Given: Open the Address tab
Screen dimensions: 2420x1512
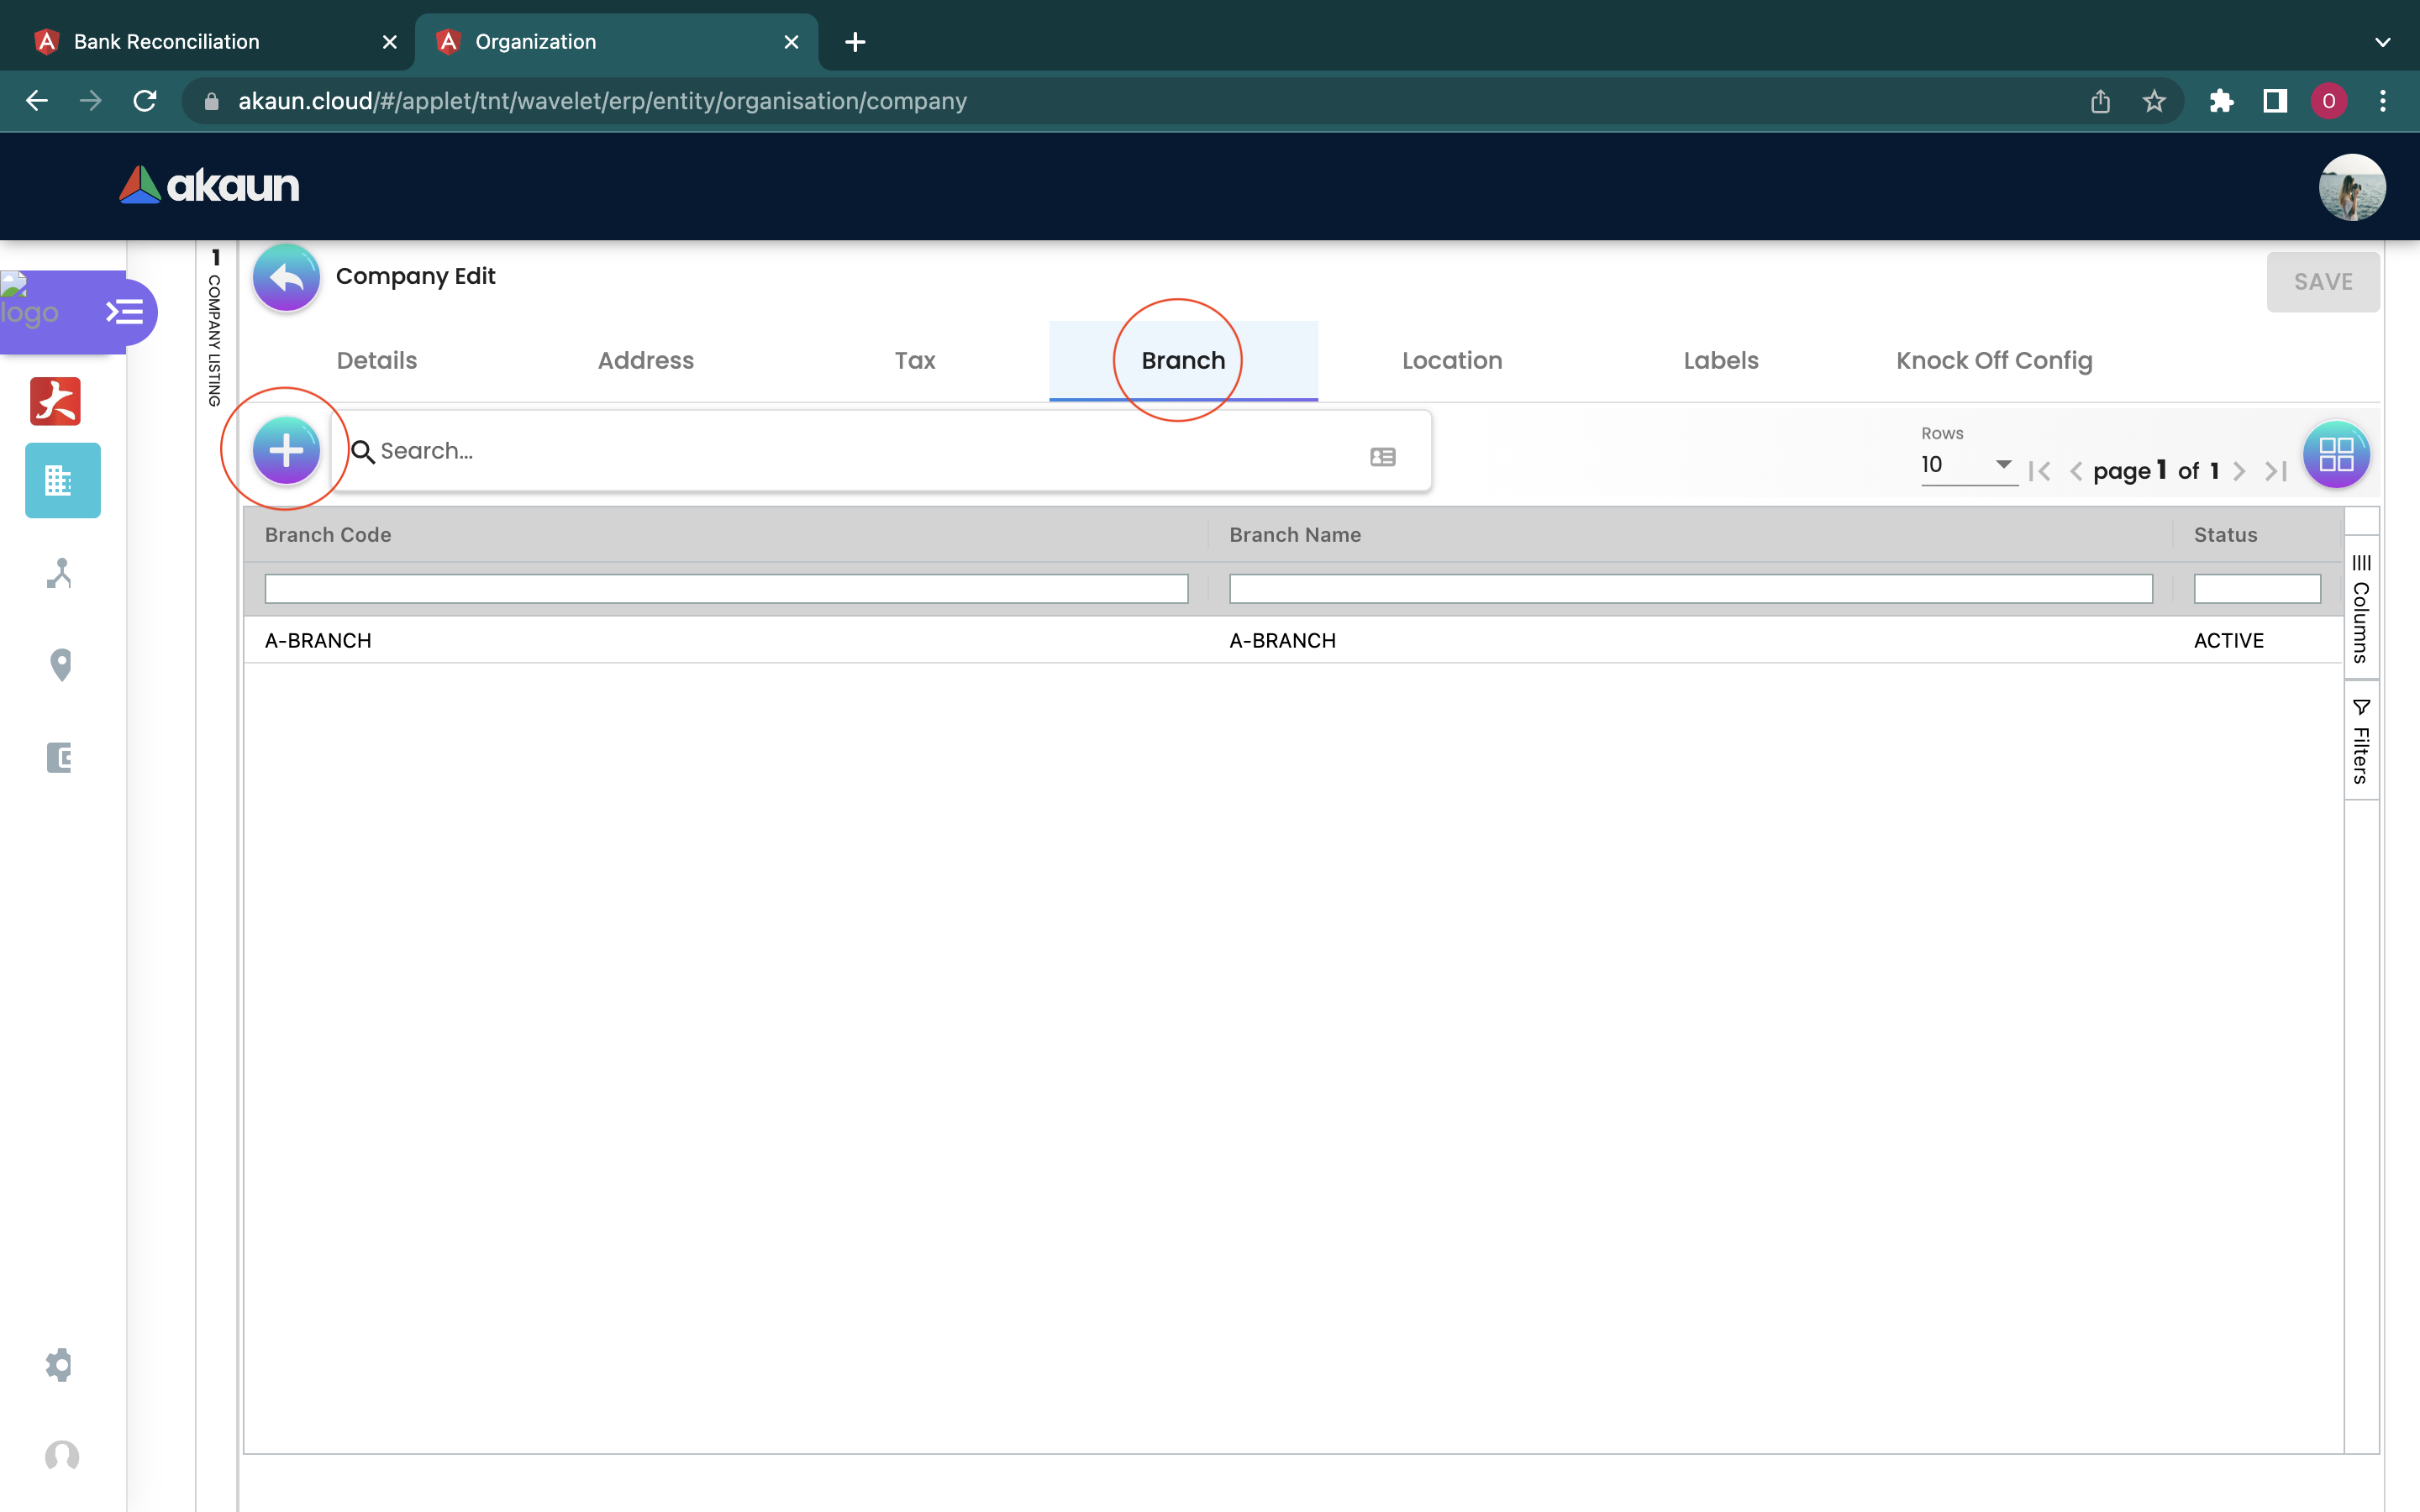Looking at the screenshot, I should coord(645,361).
